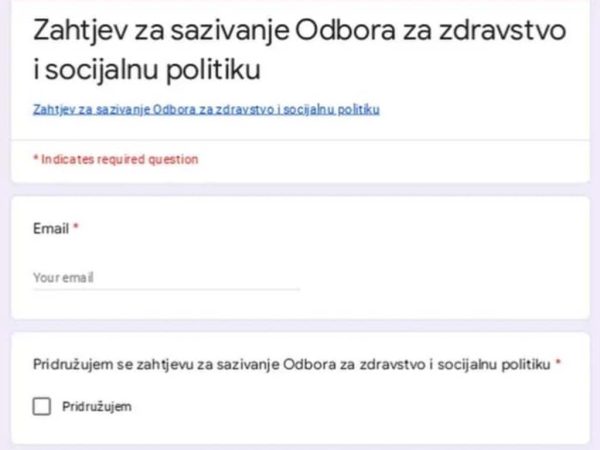Click the red asterisk beside Email
Screen dimensions: 600x450
coord(76,229)
